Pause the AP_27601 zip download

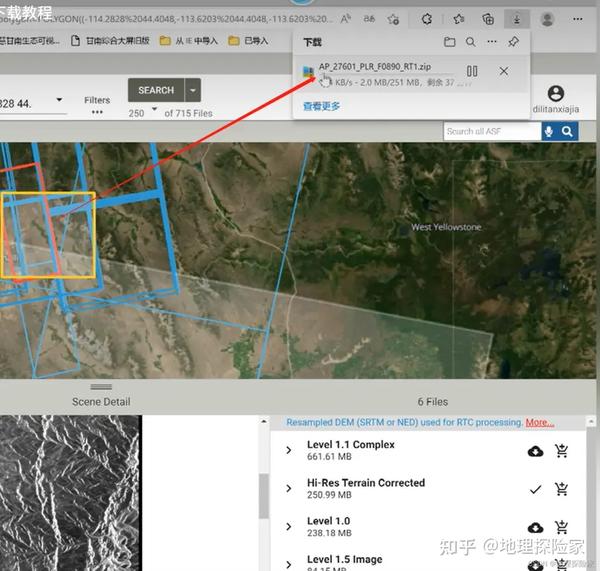coord(472,71)
